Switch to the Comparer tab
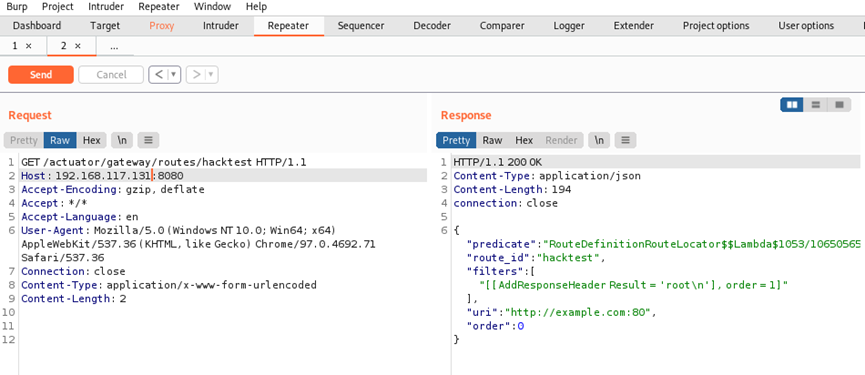The image size is (865, 375). coord(502,26)
